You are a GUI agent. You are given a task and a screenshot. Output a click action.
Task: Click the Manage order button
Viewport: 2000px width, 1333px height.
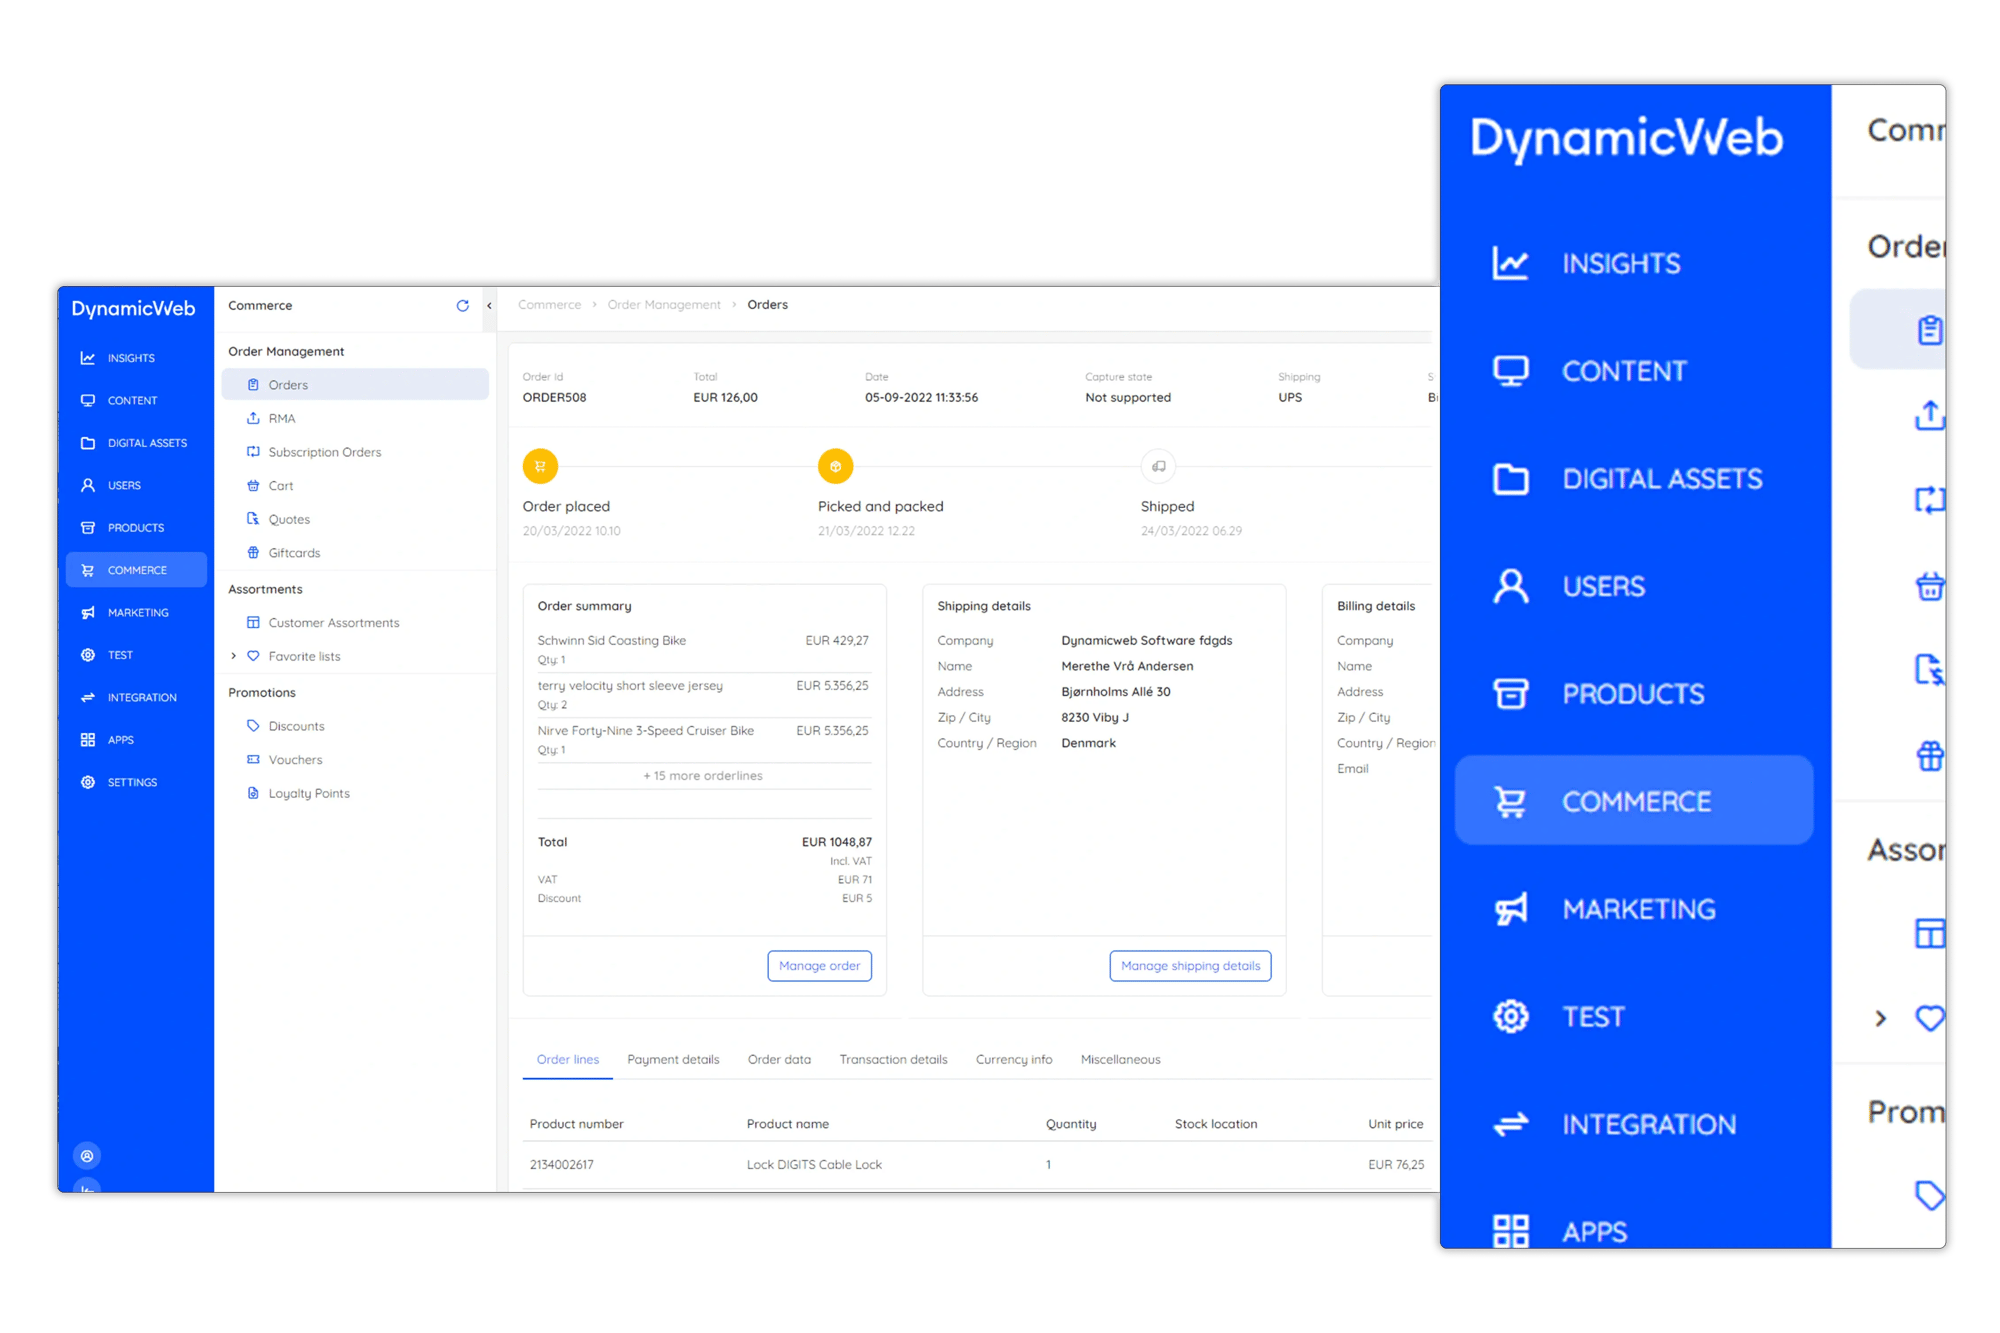819,966
